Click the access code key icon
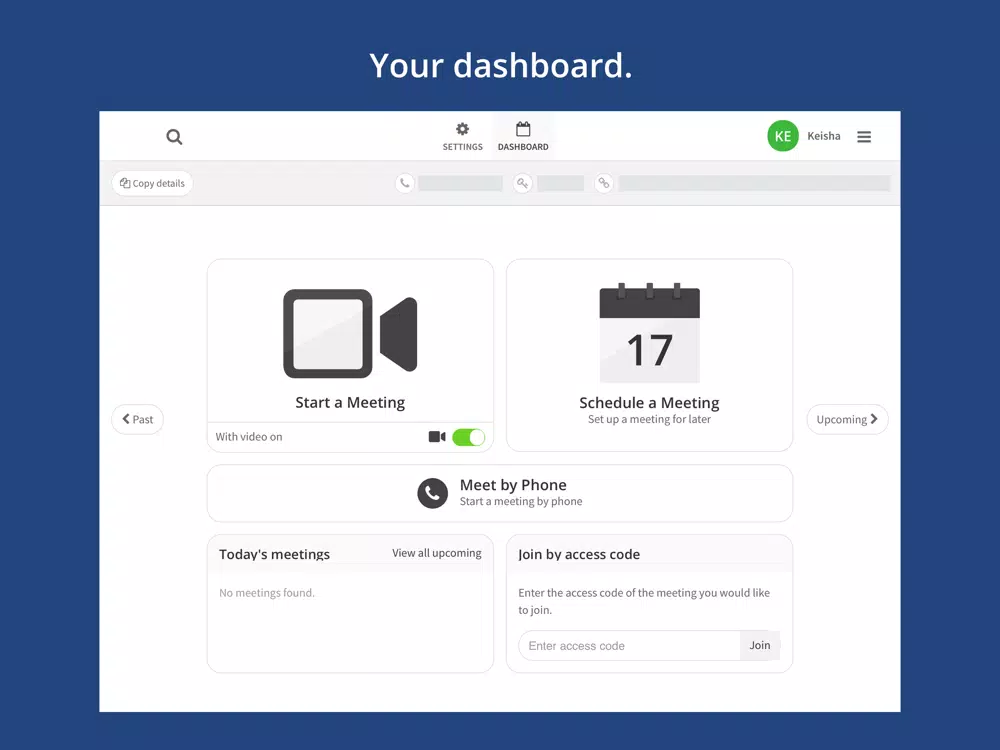The height and width of the screenshot is (750, 1000). pos(522,183)
